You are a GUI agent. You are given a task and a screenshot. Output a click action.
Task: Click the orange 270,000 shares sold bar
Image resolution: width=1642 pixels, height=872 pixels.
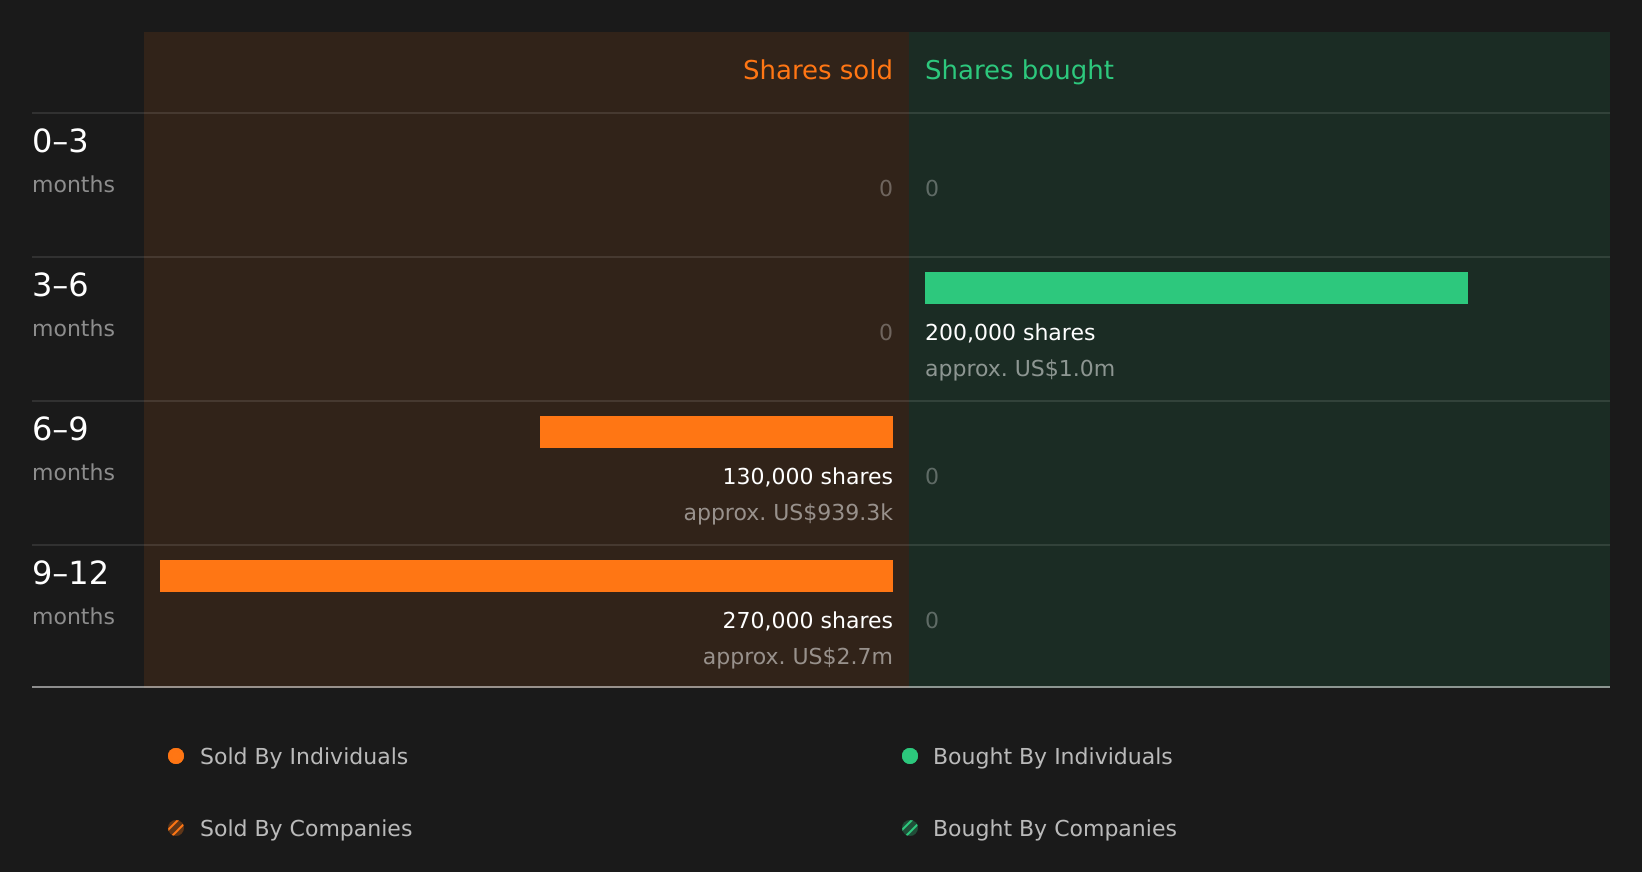(526, 576)
